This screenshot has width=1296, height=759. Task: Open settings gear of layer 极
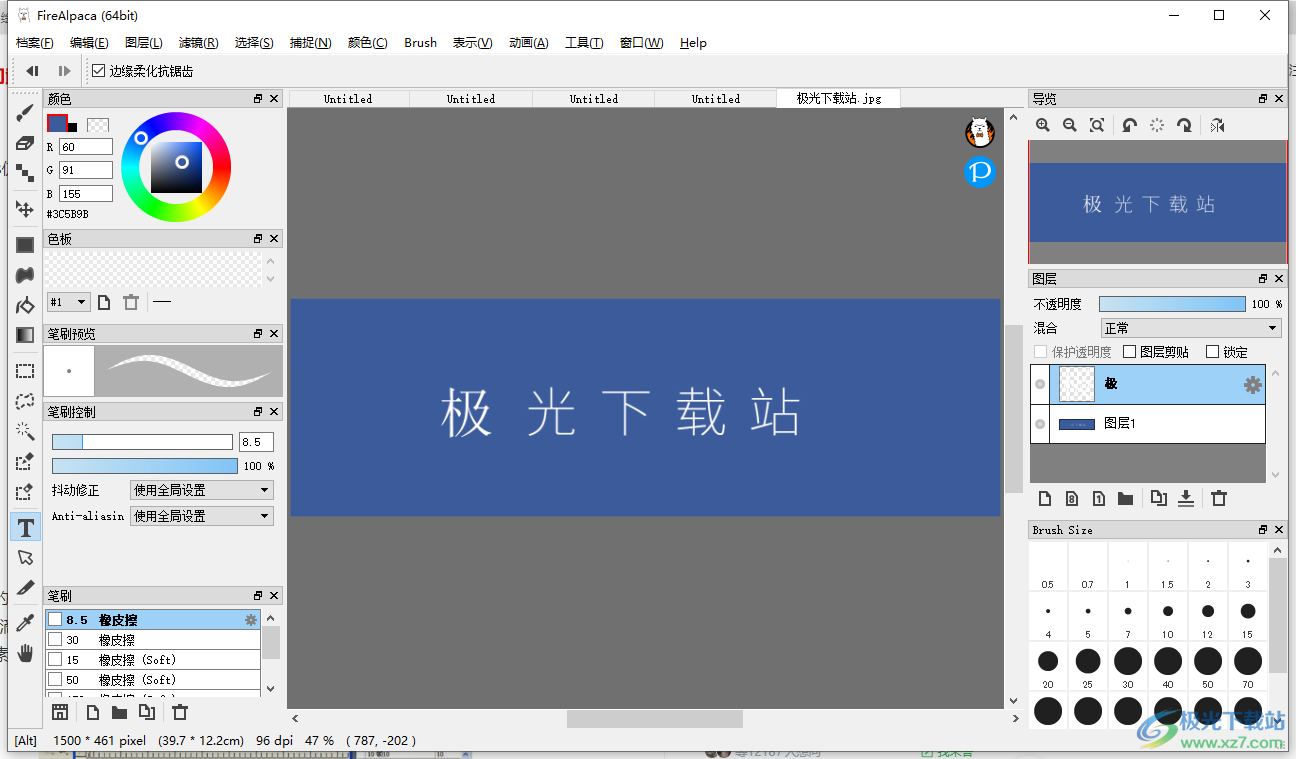tap(1252, 385)
